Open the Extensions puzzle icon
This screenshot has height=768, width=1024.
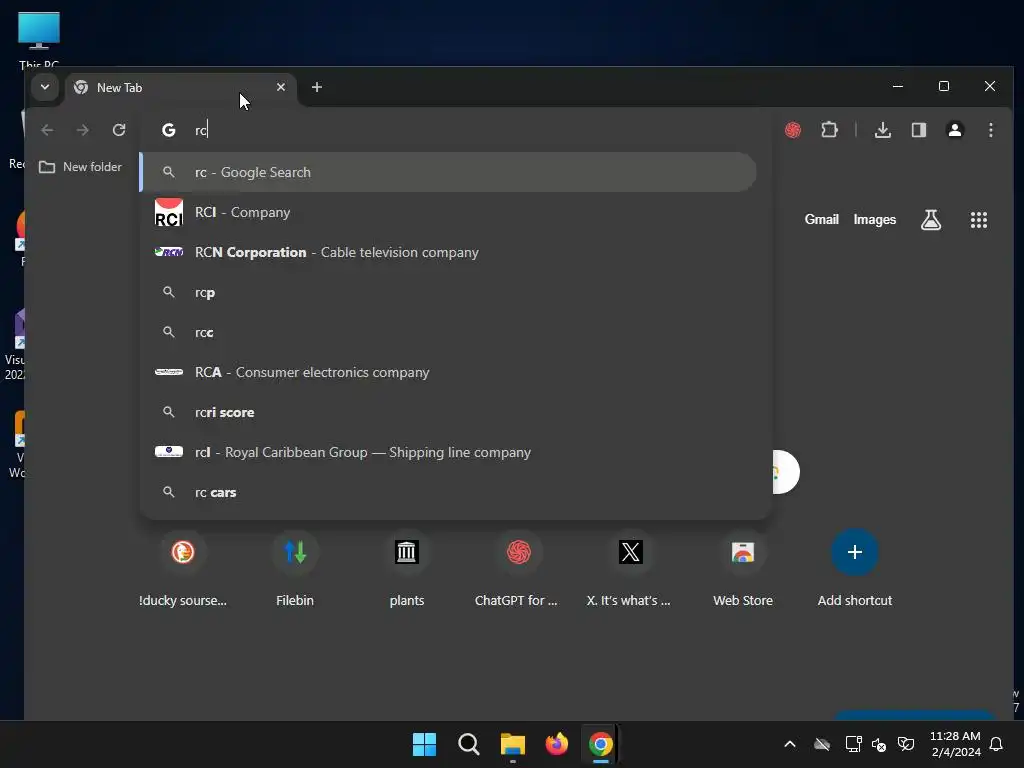coord(829,130)
